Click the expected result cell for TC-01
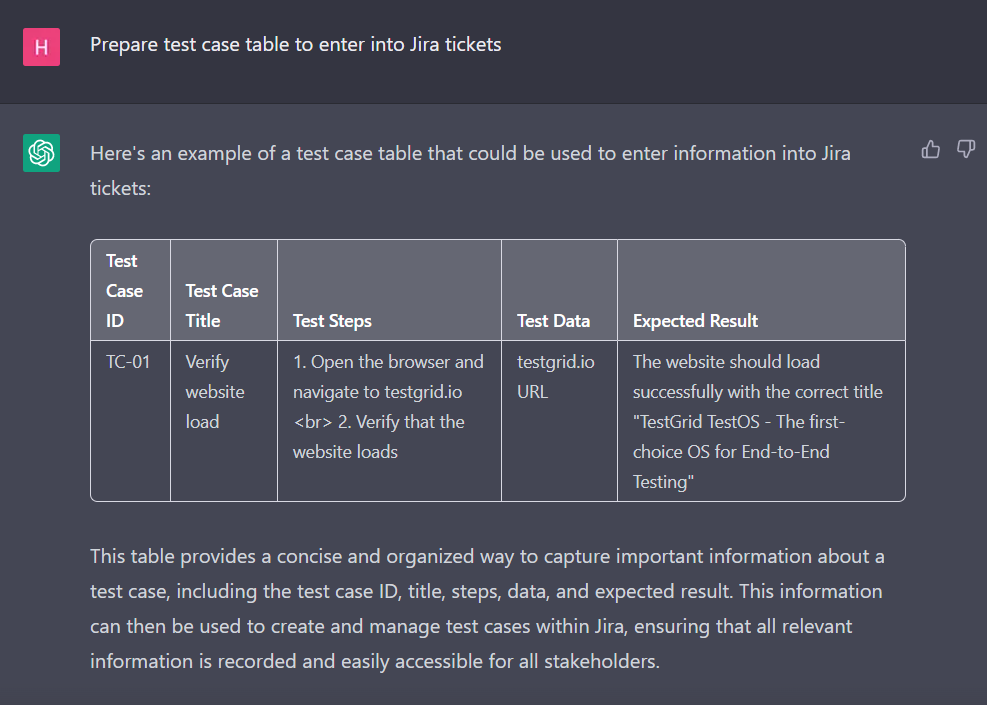Screen dimensions: 987x705 point(757,421)
